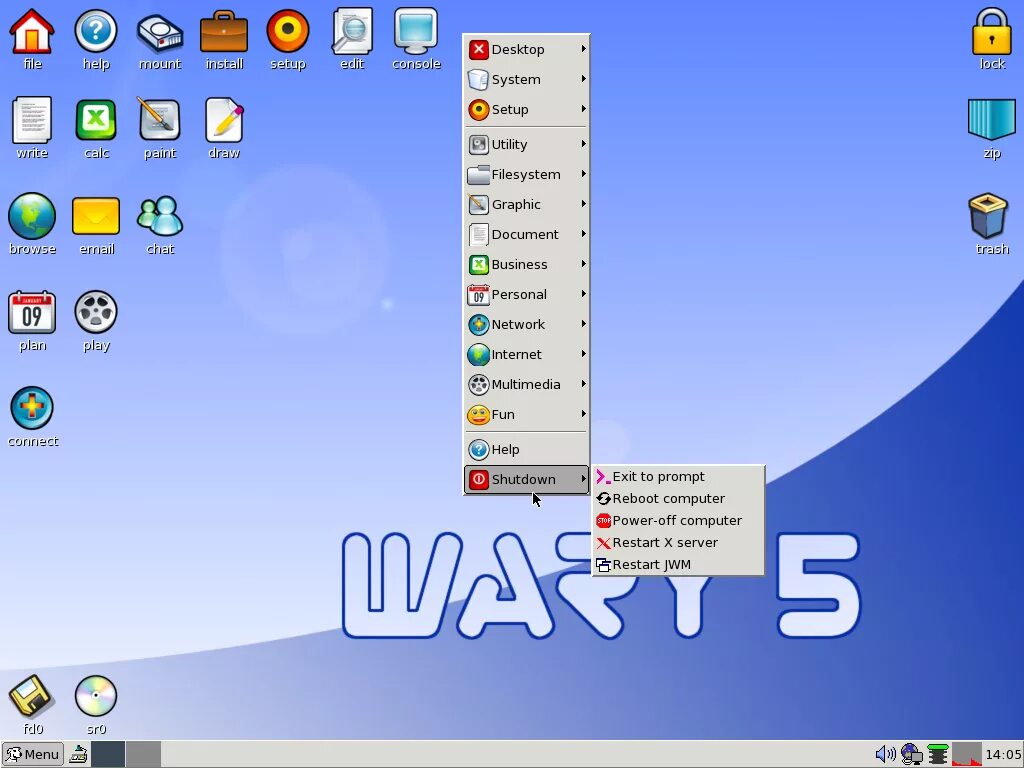The width and height of the screenshot is (1024, 768).
Task: Launch the write word processor icon
Action: pos(31,120)
